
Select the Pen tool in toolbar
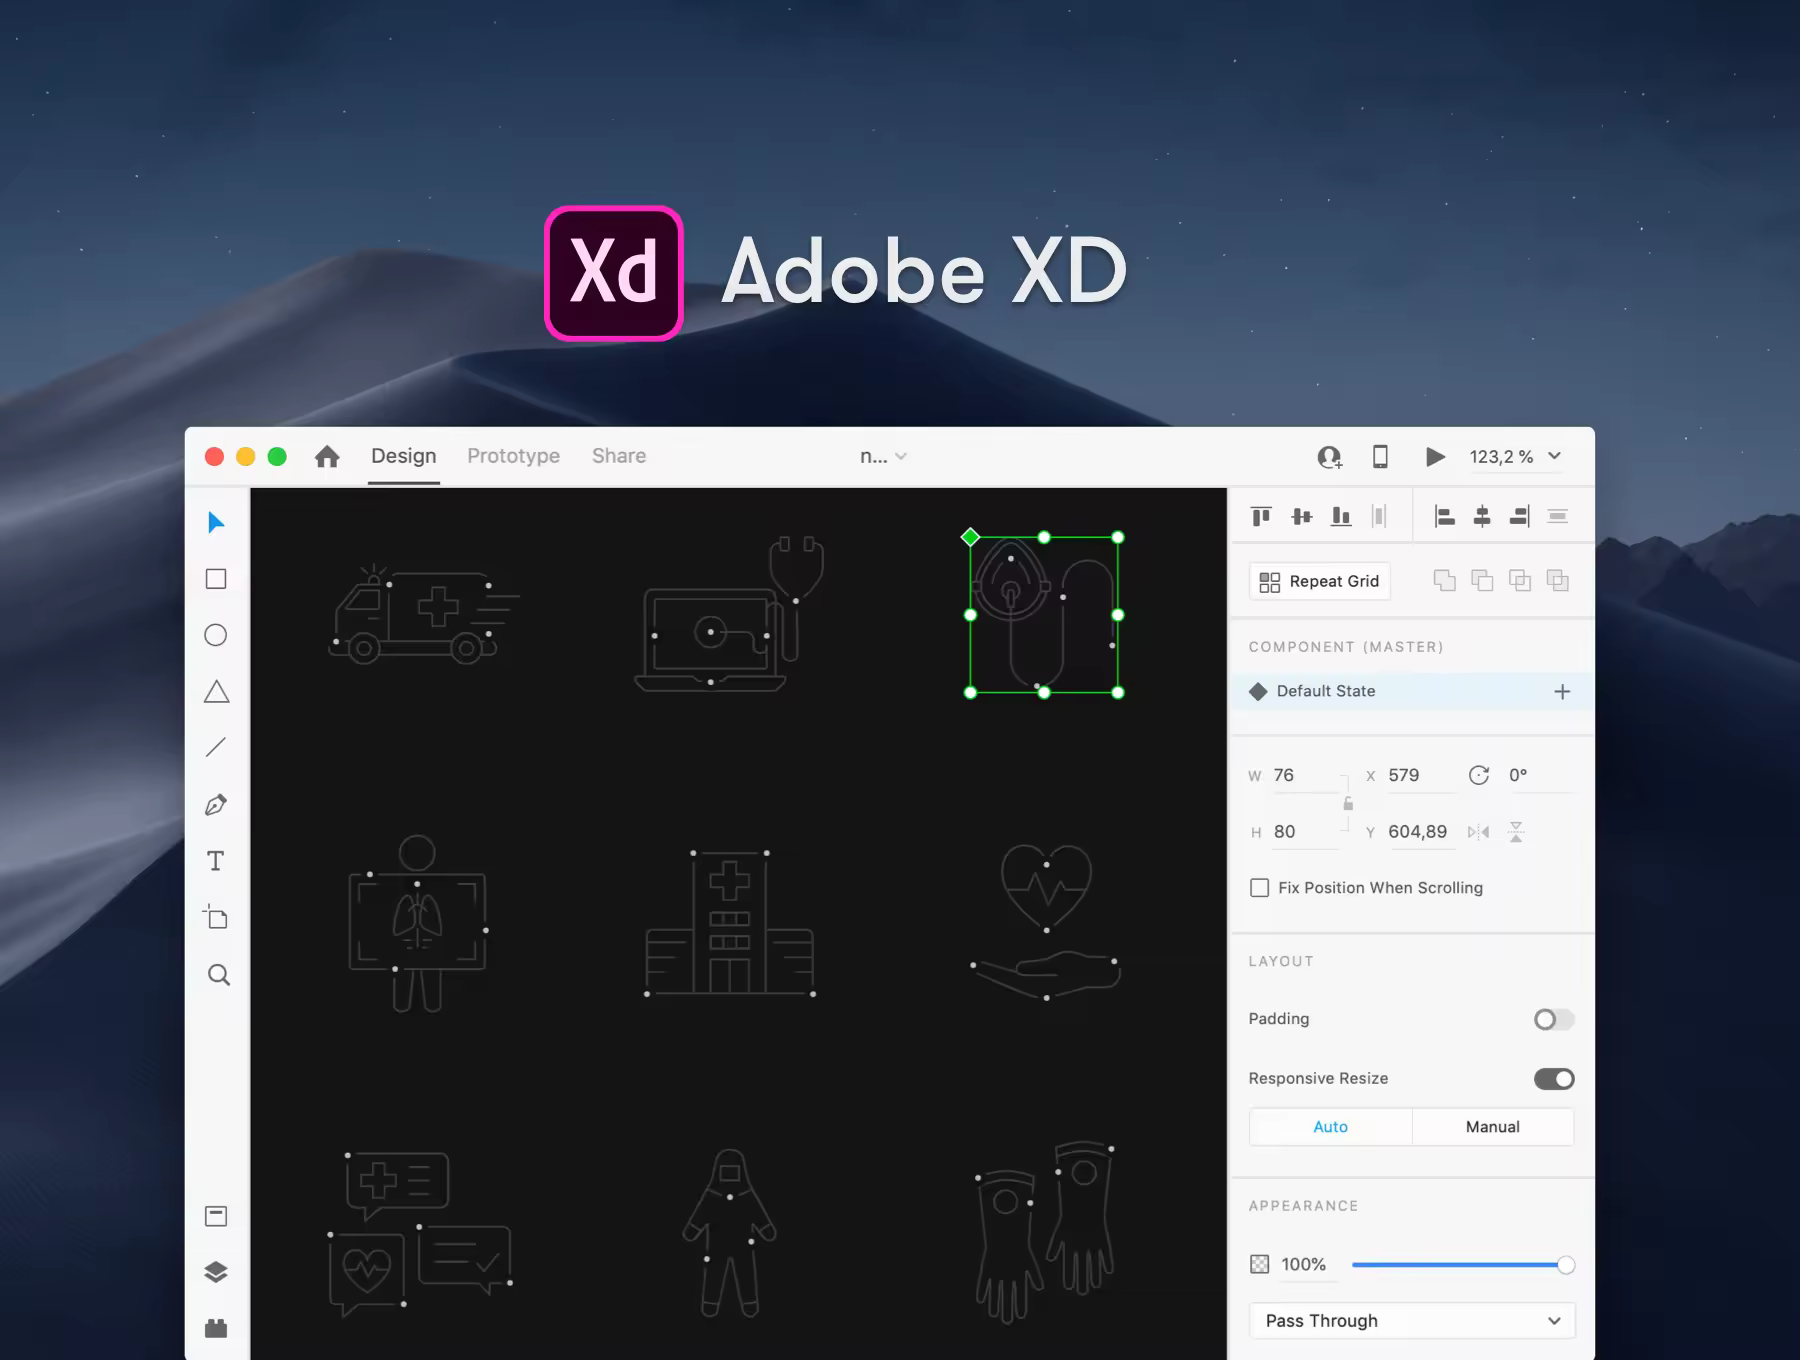(x=216, y=805)
